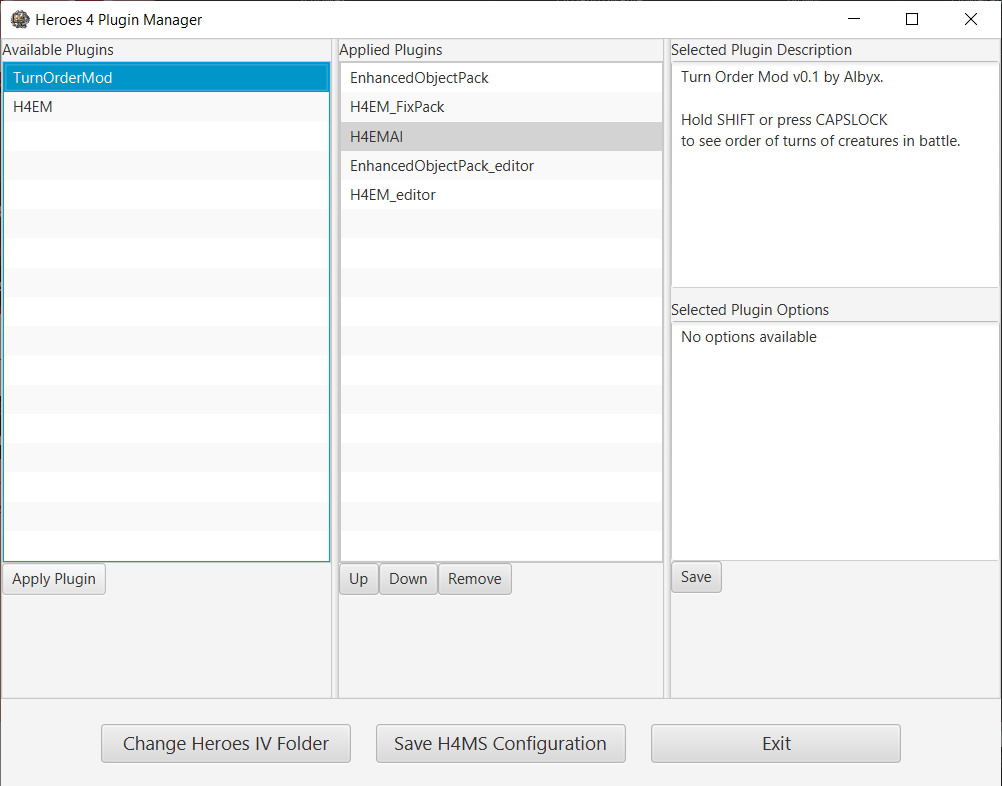The height and width of the screenshot is (786, 1002).
Task: Click the Selected Plugin Description heading
Action: tap(761, 50)
